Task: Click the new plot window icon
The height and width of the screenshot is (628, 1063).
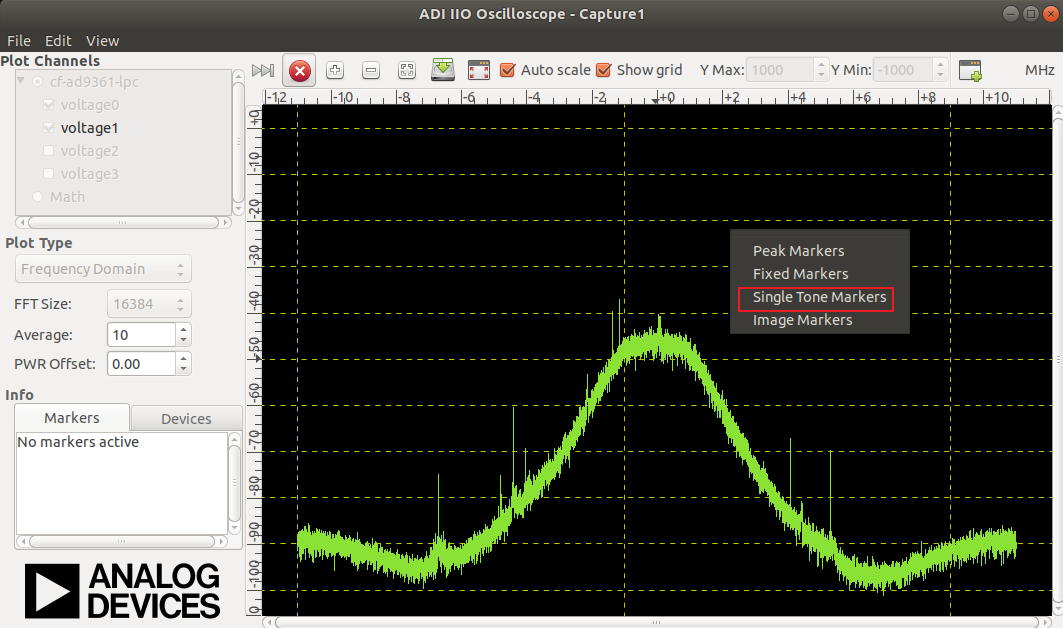Action: [x=970, y=70]
